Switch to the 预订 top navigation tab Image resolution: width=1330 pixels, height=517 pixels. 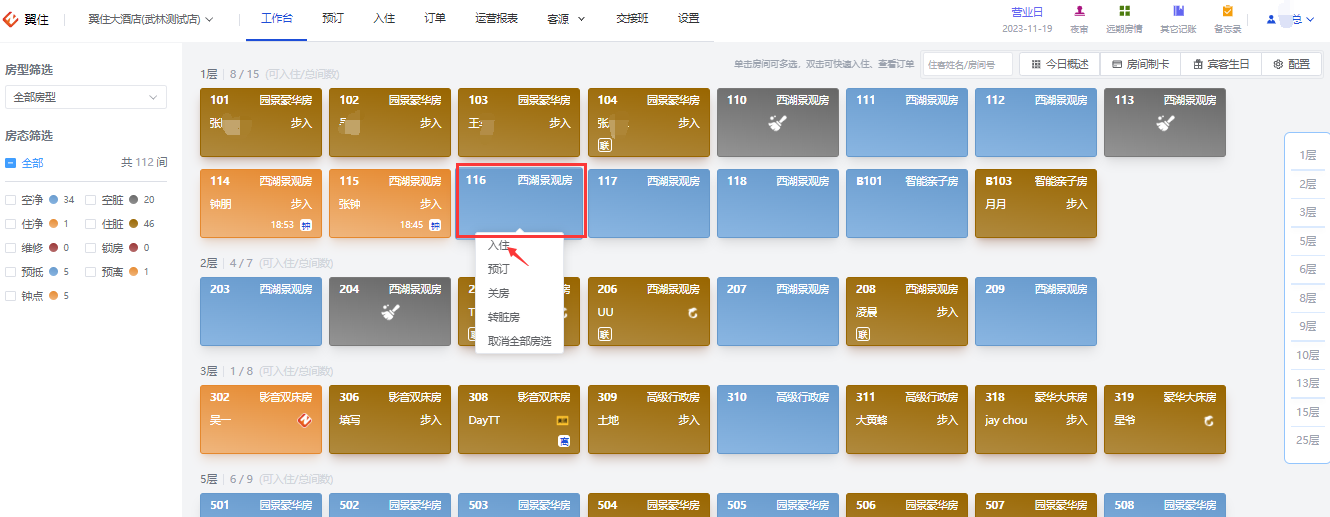pyautogui.click(x=334, y=18)
